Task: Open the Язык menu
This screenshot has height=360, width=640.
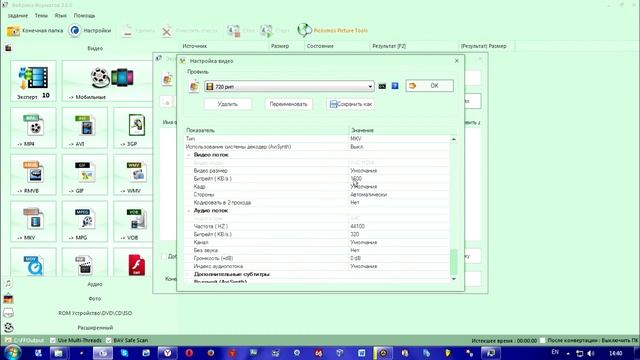Action: click(60, 16)
